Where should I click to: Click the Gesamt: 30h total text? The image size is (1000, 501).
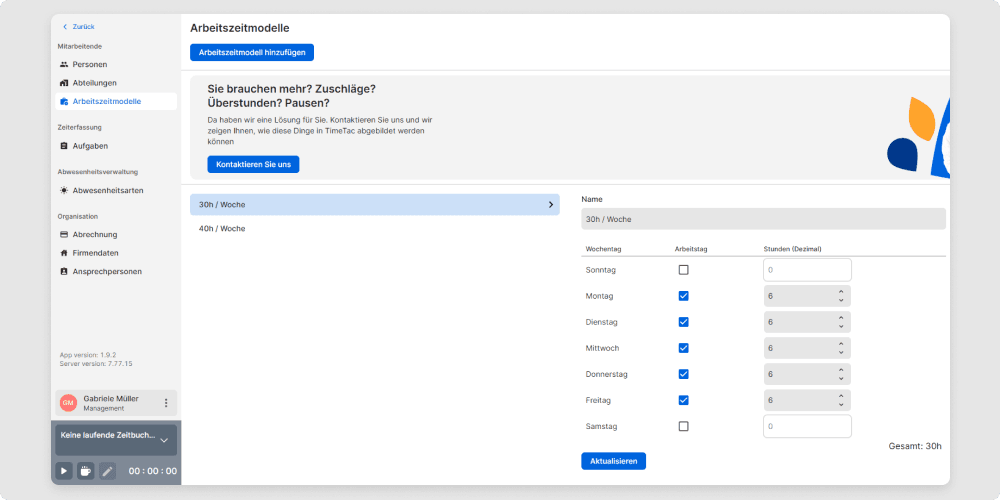coord(915,446)
